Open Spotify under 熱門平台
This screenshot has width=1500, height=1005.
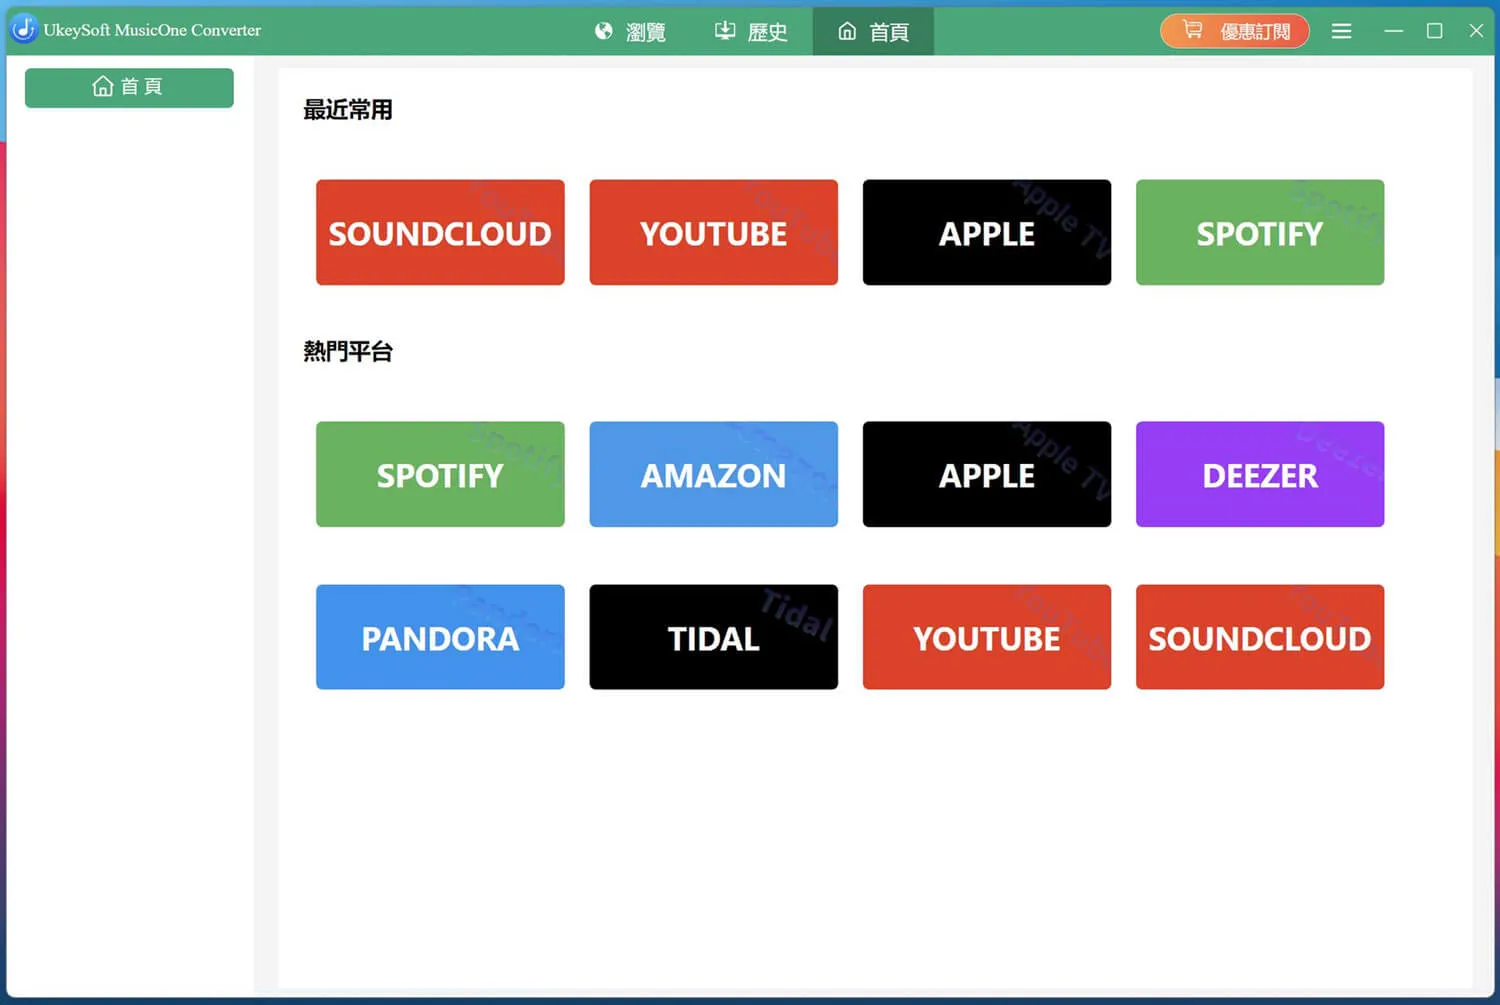coord(440,474)
